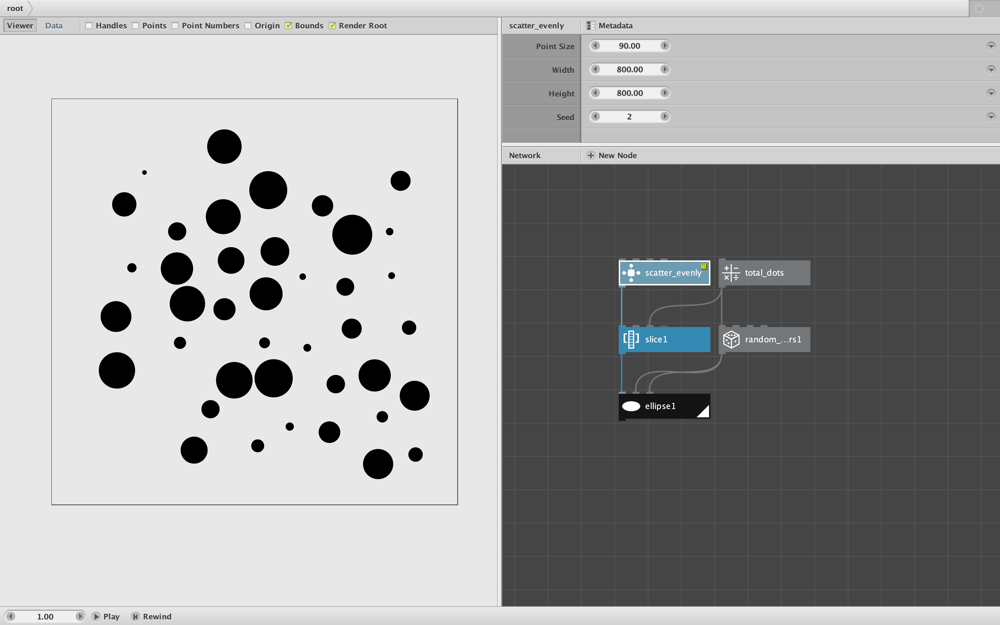Enable the Origin checkbox
Viewport: 1000px width, 625px height.
click(248, 26)
